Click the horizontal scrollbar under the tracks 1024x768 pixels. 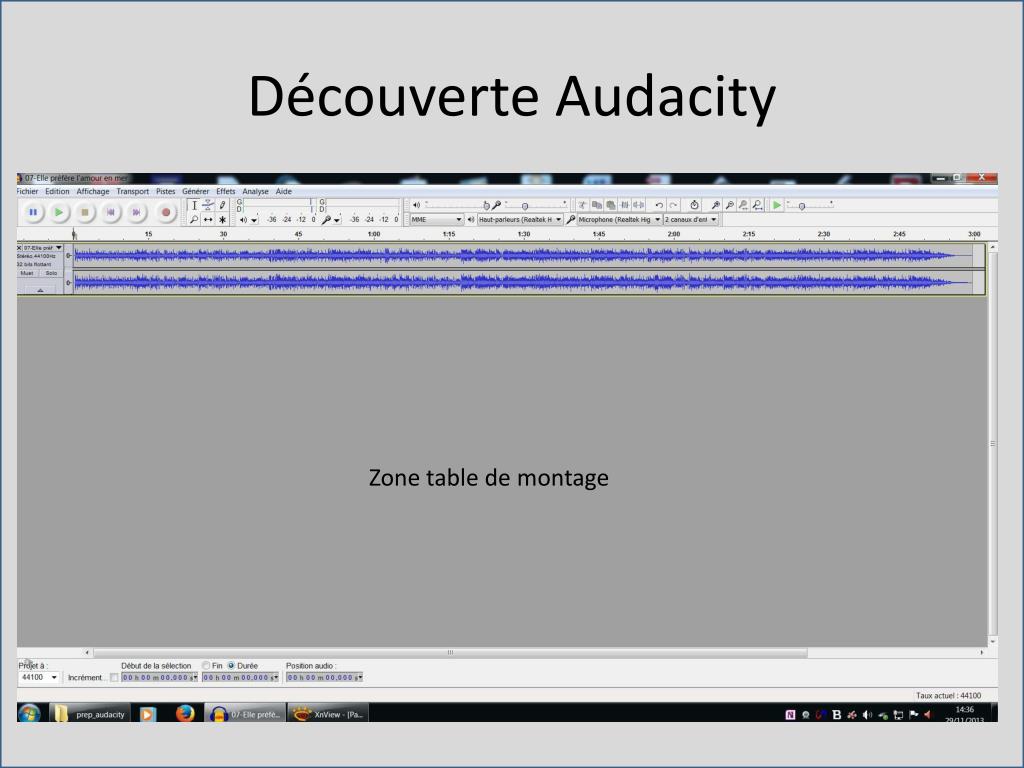[451, 652]
